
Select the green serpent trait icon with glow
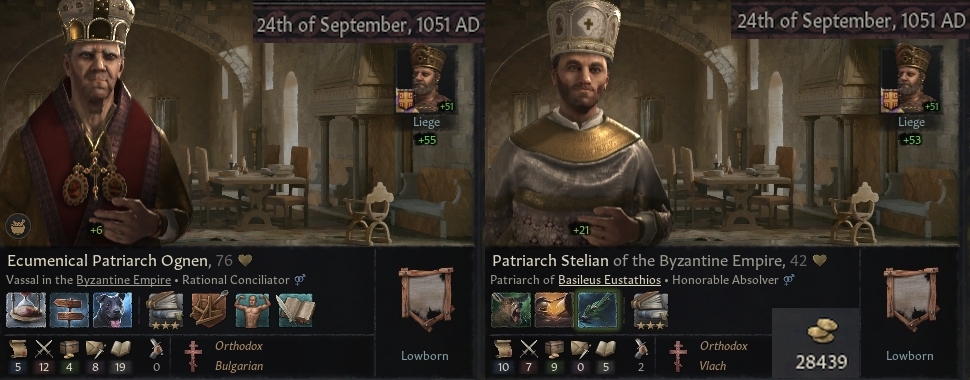click(597, 310)
